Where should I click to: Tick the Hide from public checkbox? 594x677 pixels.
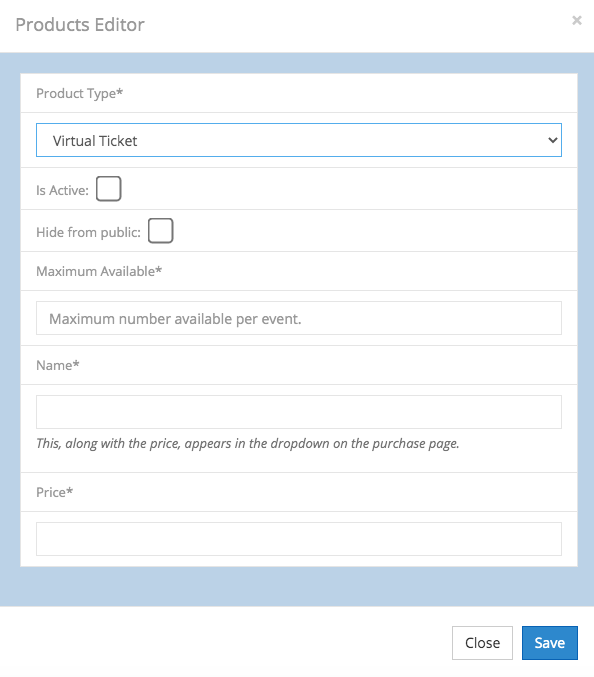point(161,231)
